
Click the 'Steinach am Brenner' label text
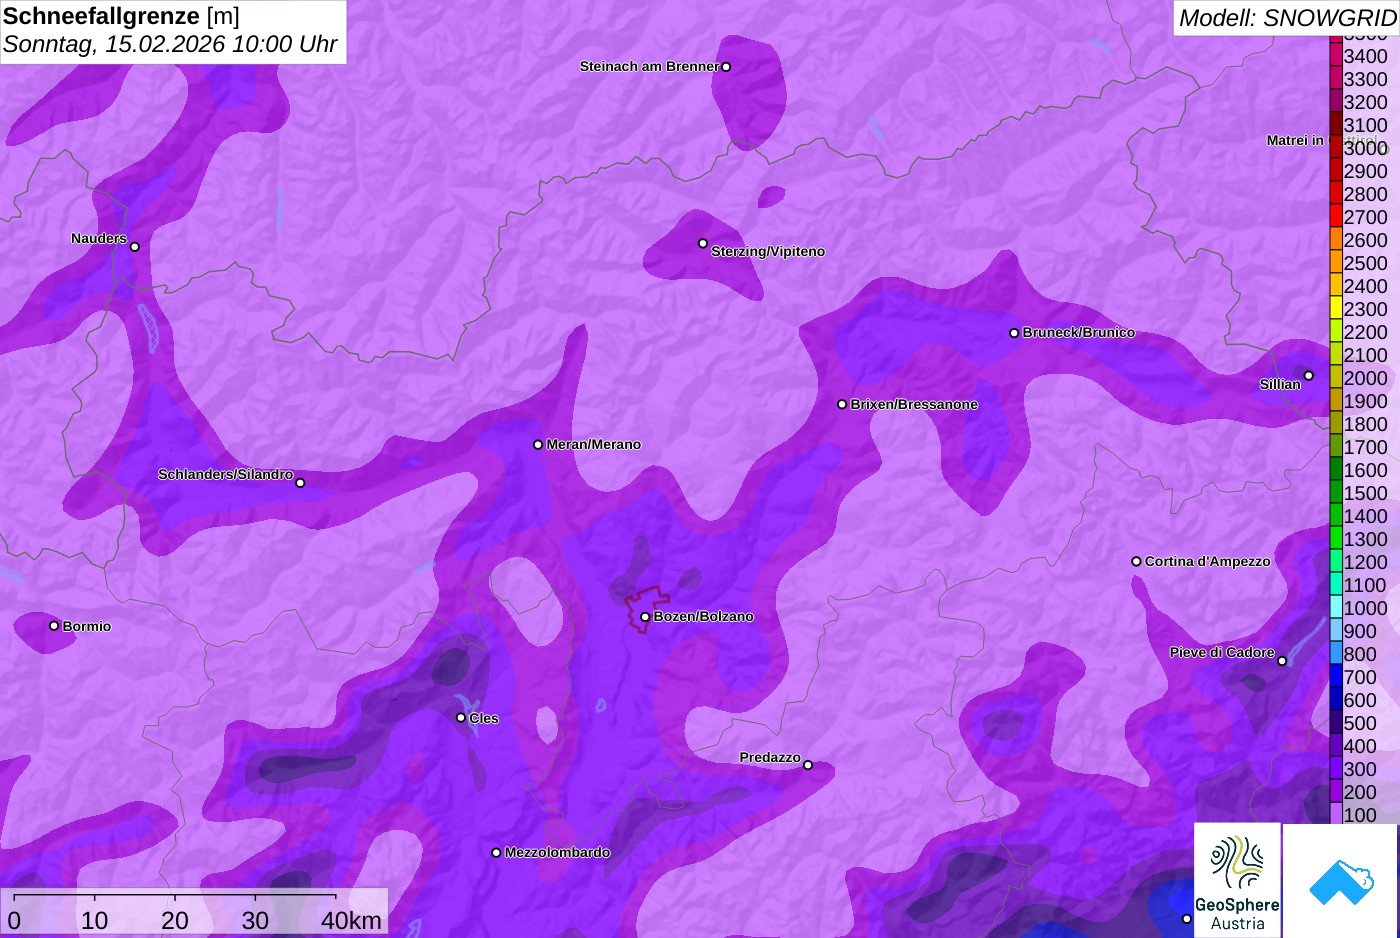click(649, 67)
